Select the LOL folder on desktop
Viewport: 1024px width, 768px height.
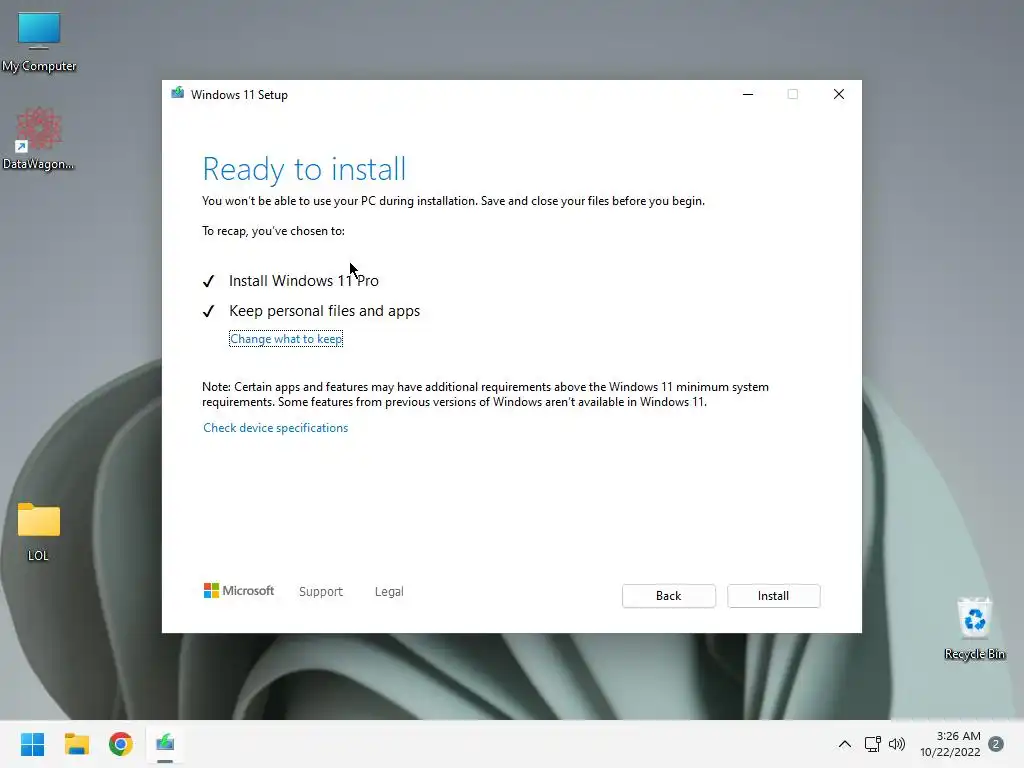[39, 532]
